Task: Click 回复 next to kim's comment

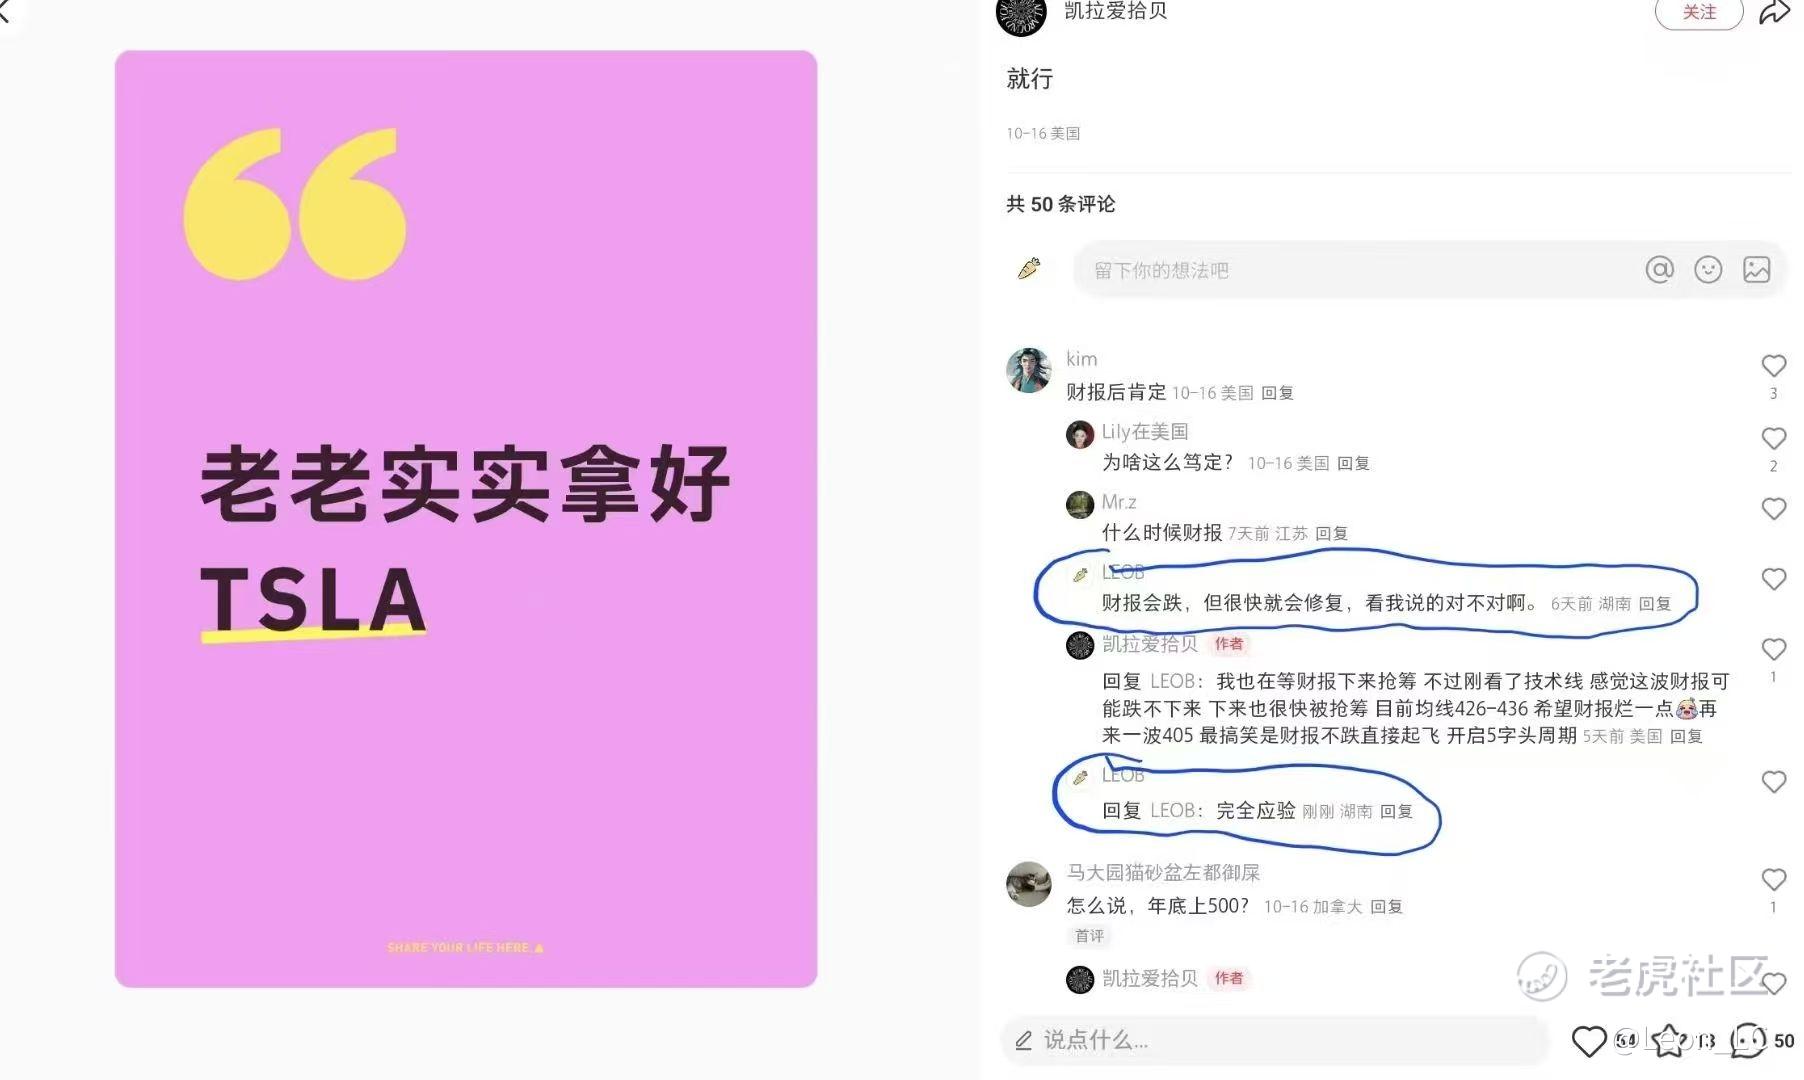Action: tap(1277, 393)
